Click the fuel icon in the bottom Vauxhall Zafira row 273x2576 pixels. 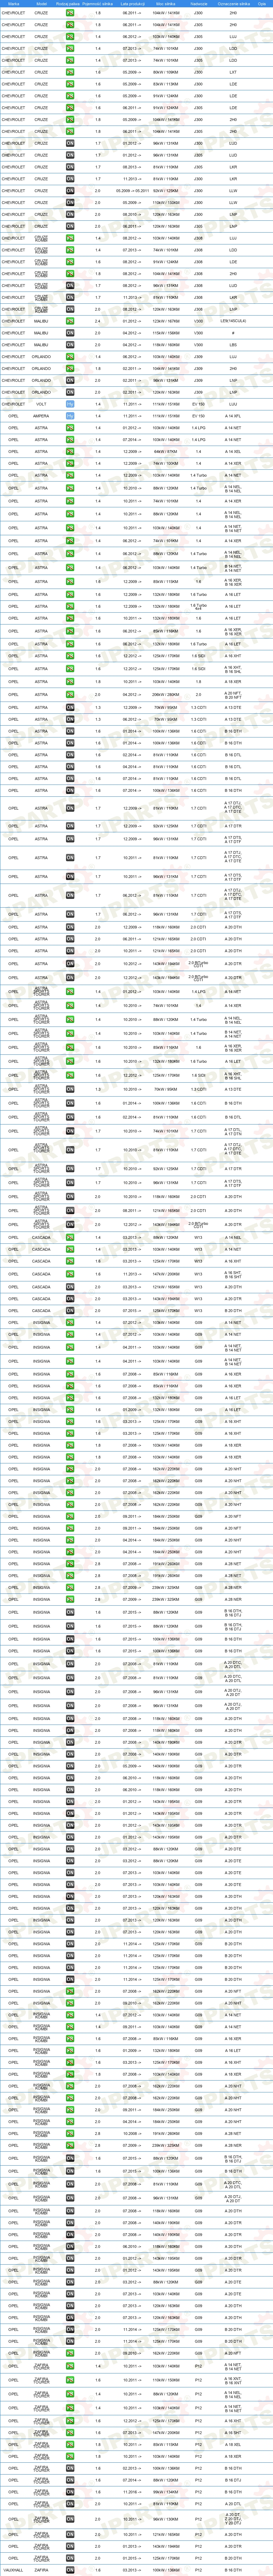click(70, 2569)
